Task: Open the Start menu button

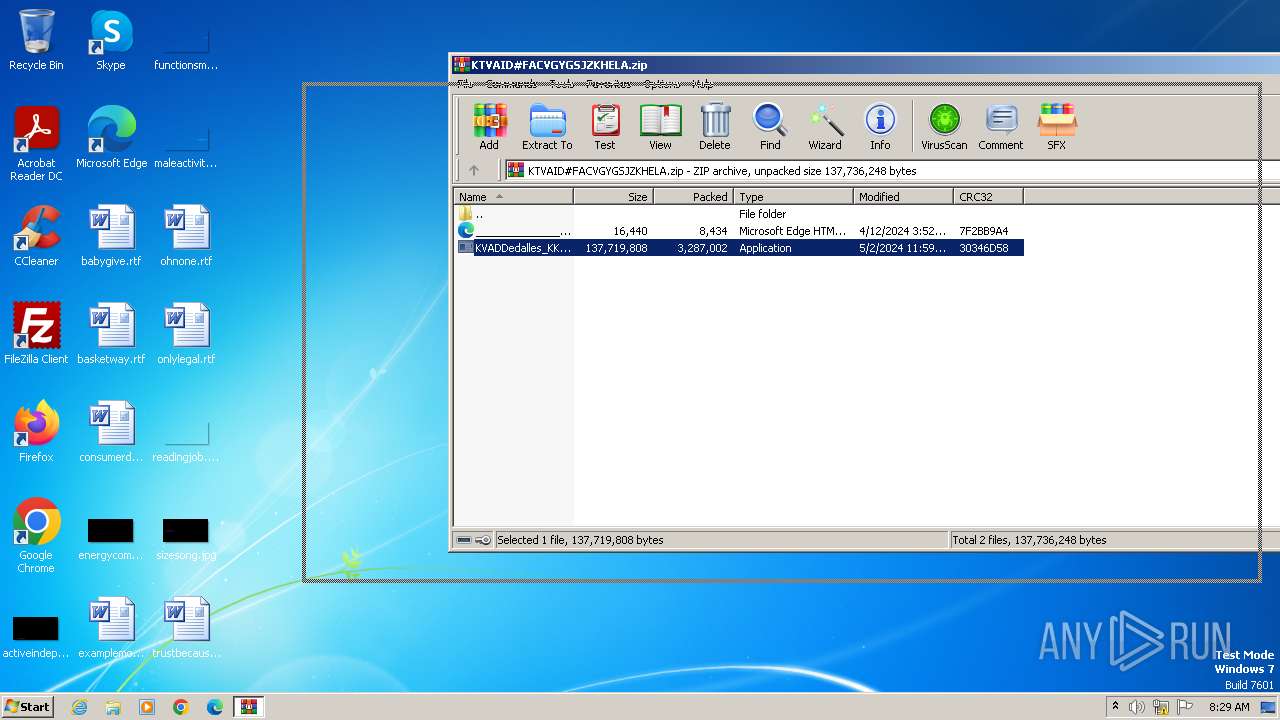Action: click(28, 707)
